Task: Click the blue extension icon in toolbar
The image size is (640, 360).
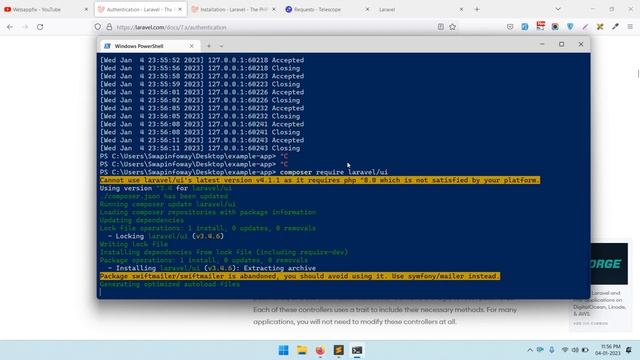Action: coord(525,27)
